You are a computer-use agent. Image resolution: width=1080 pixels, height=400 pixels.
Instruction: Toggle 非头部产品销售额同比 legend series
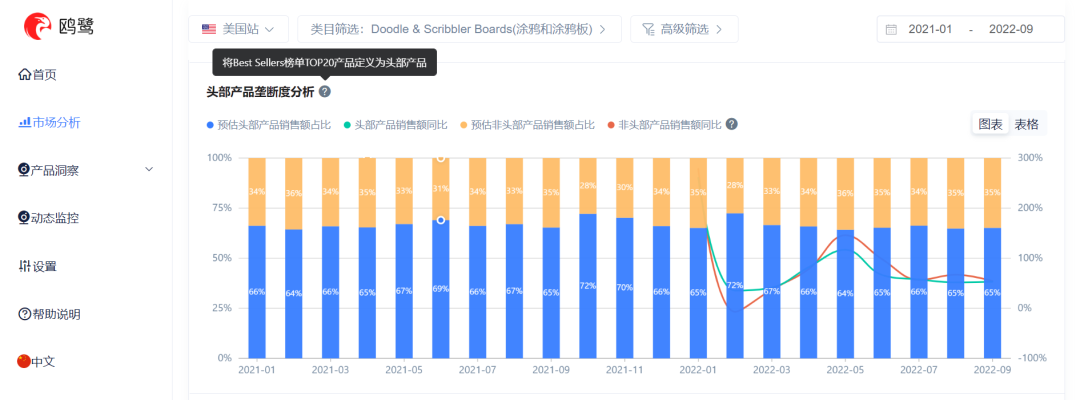pyautogui.click(x=664, y=125)
